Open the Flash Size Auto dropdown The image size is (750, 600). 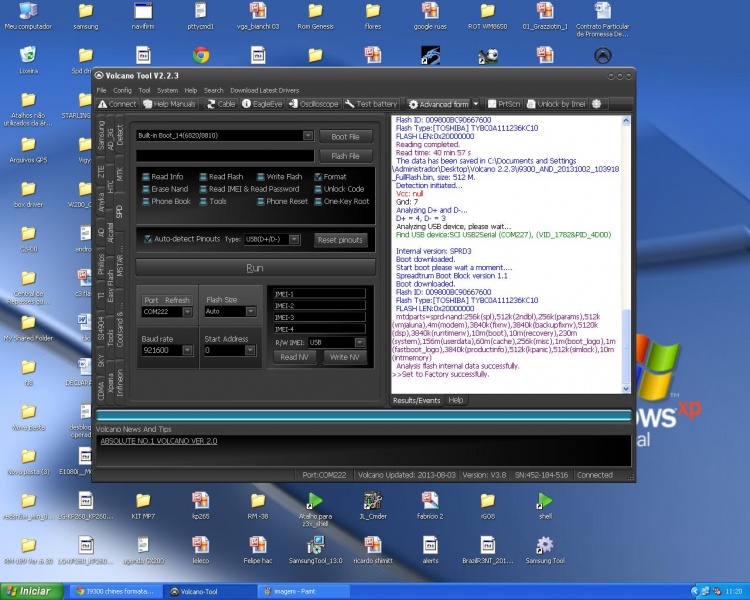click(250, 312)
